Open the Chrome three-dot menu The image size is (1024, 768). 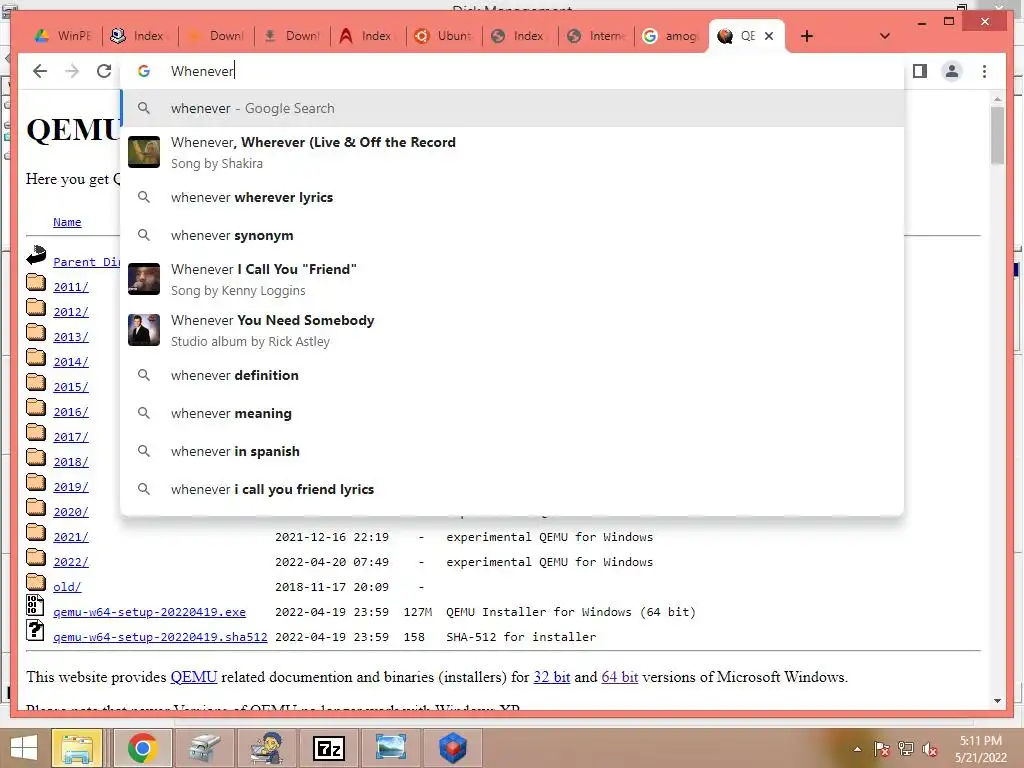click(x=984, y=71)
